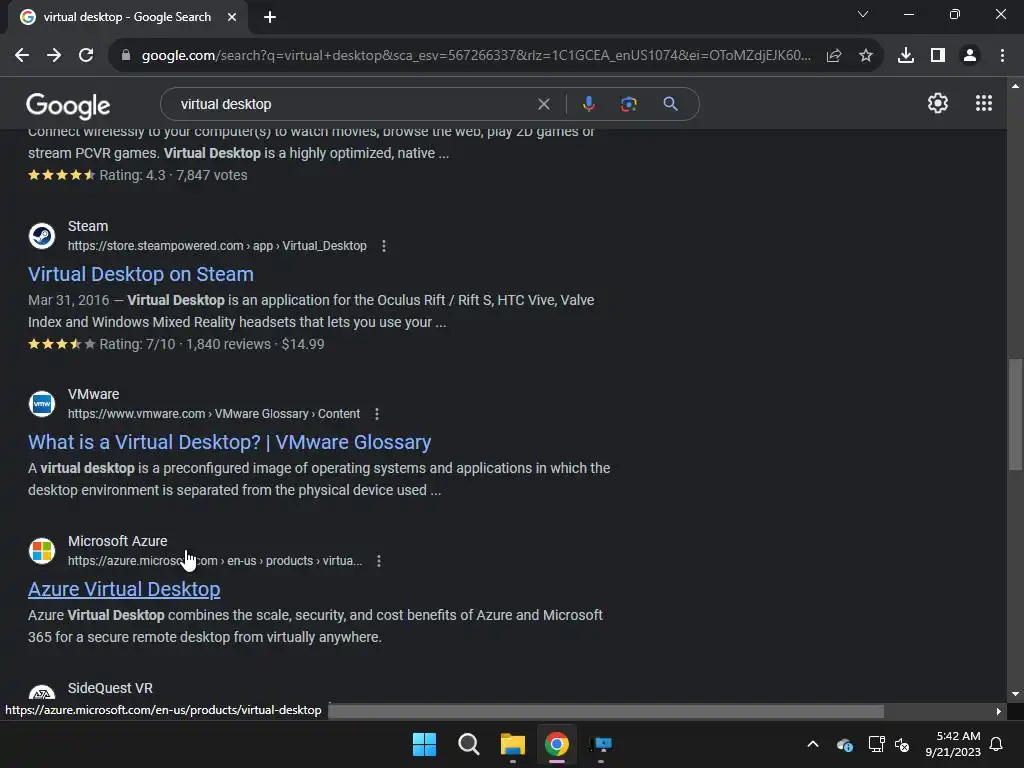The height and width of the screenshot is (768, 1024).
Task: Open Virtual Desktop on Steam link
Action: click(x=140, y=274)
